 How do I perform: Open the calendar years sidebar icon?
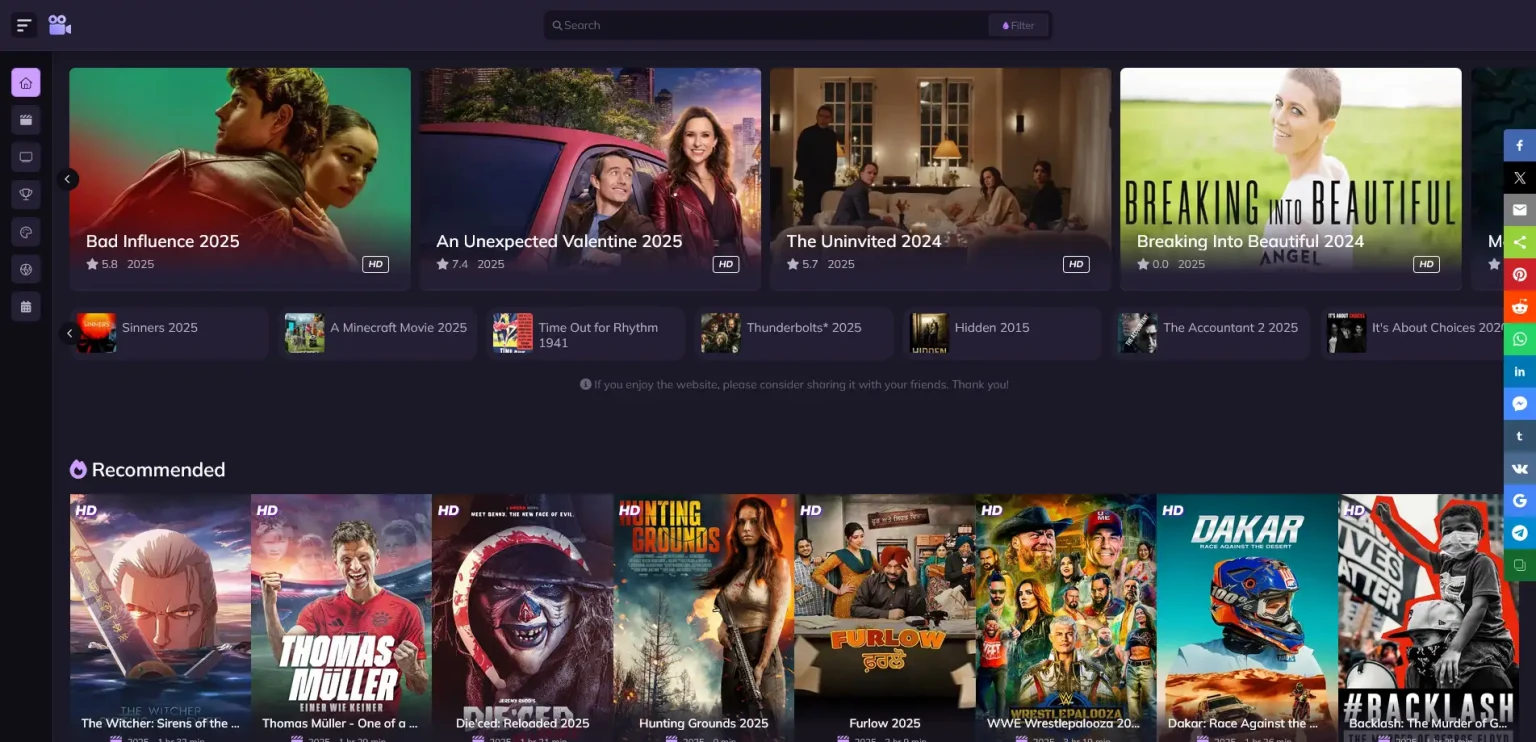pos(26,306)
